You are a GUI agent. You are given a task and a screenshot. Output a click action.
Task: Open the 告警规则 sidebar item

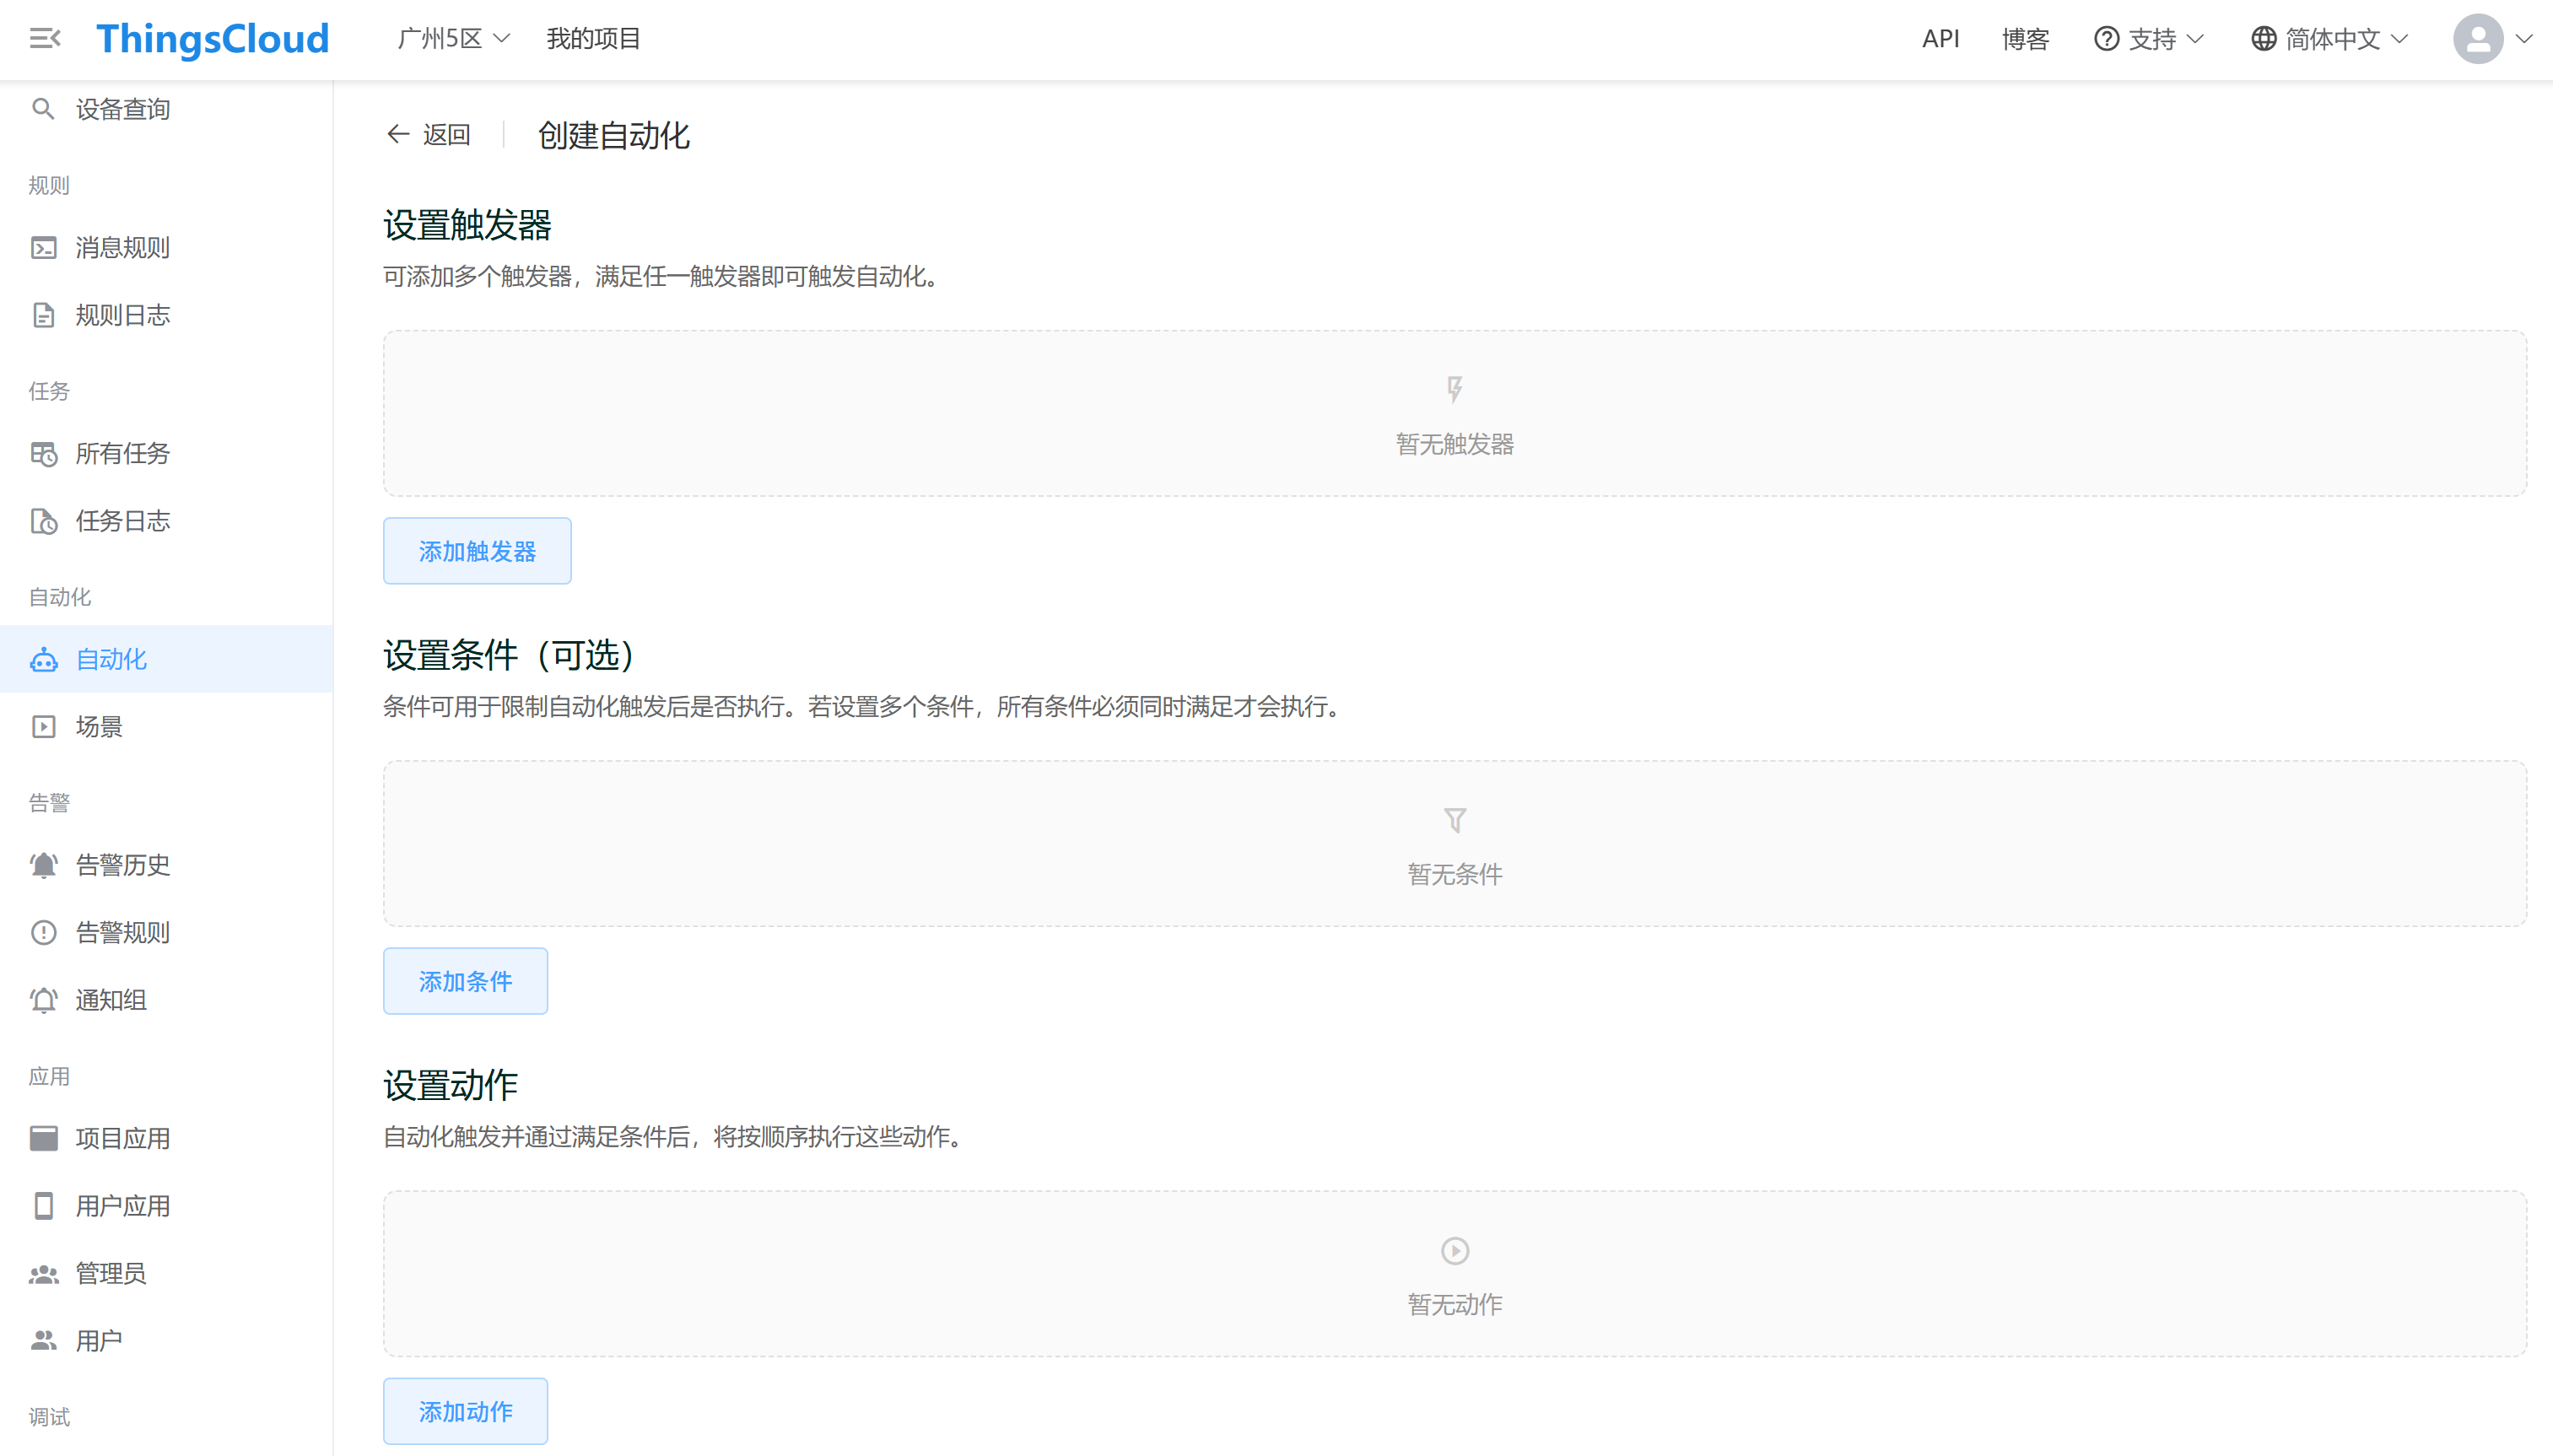(x=122, y=932)
